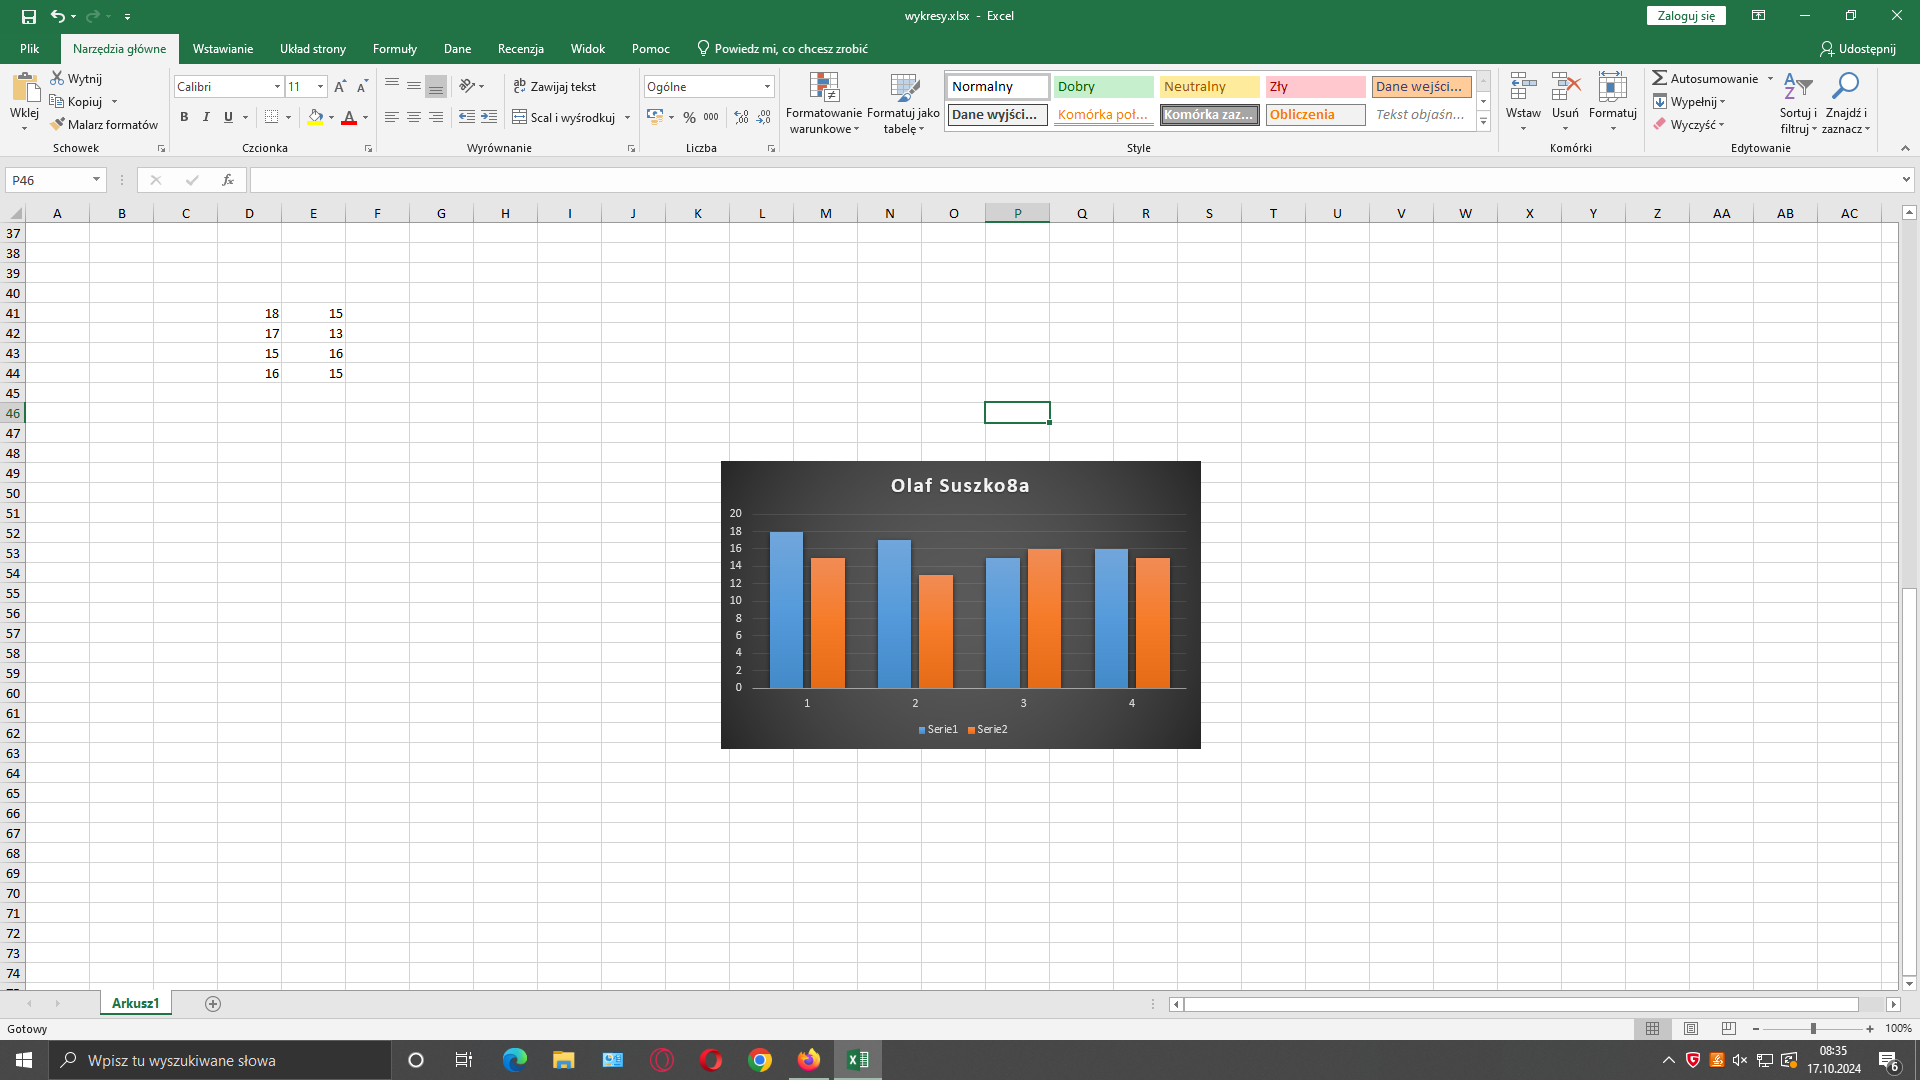Toggle Bold formatting
Viewport: 1920px width, 1080px height.
click(x=184, y=117)
